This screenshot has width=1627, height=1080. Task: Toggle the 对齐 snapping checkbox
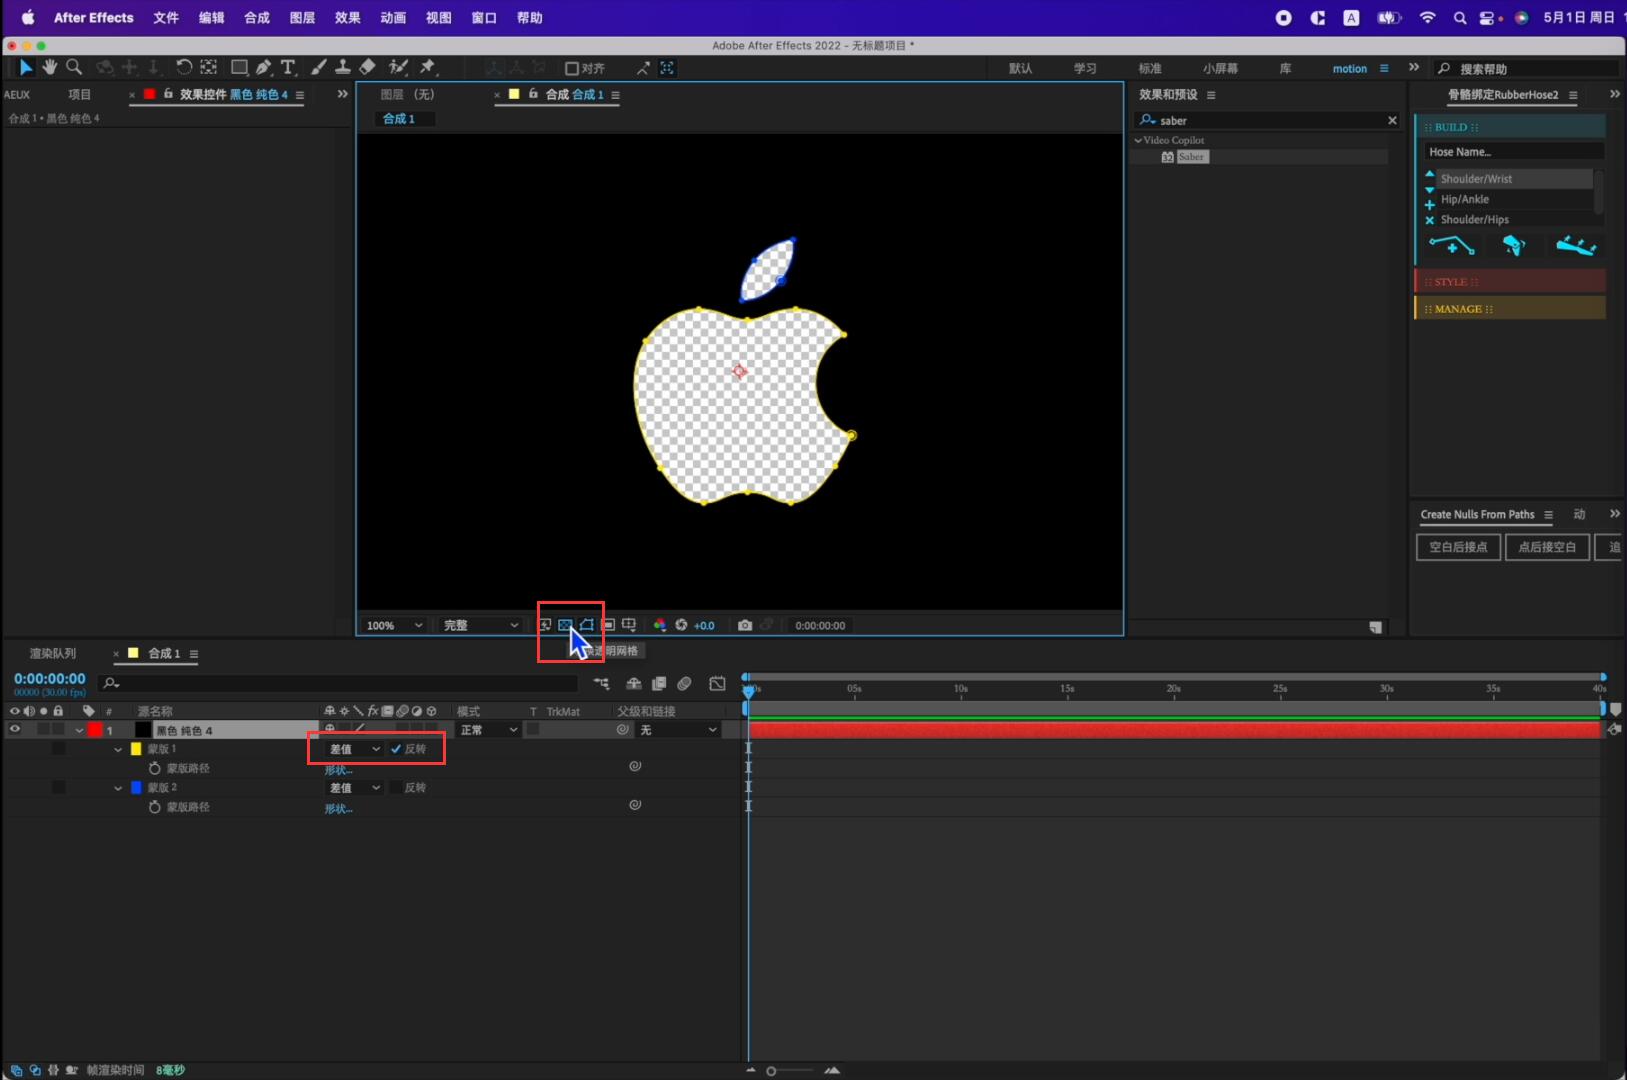click(x=572, y=68)
